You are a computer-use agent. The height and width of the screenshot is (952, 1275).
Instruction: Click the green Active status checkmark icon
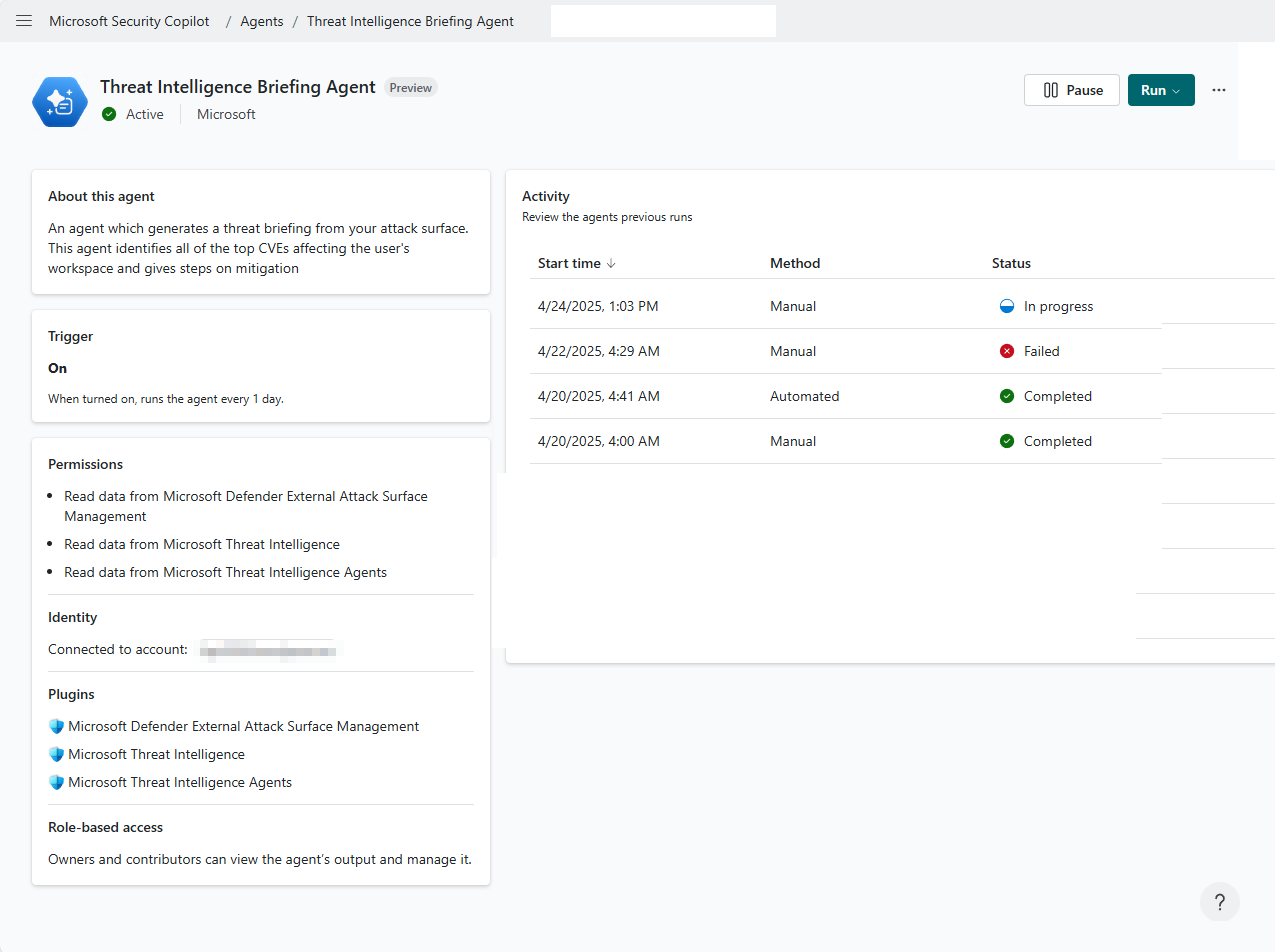tap(109, 115)
